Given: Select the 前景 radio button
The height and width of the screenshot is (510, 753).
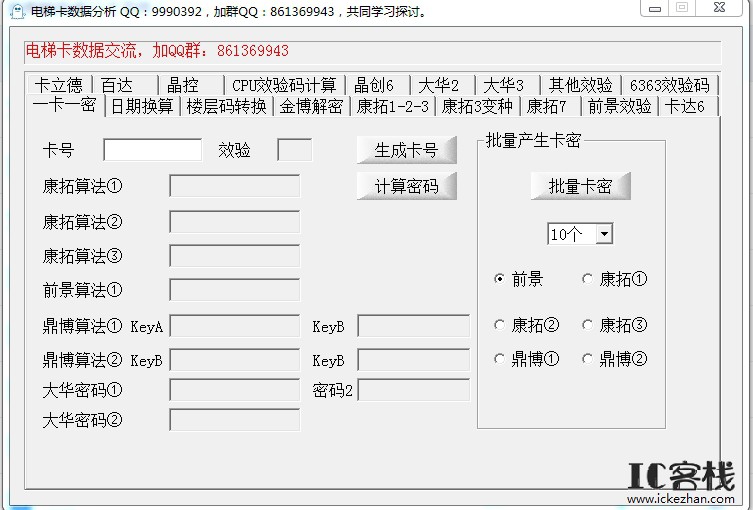Looking at the screenshot, I should click(x=500, y=280).
